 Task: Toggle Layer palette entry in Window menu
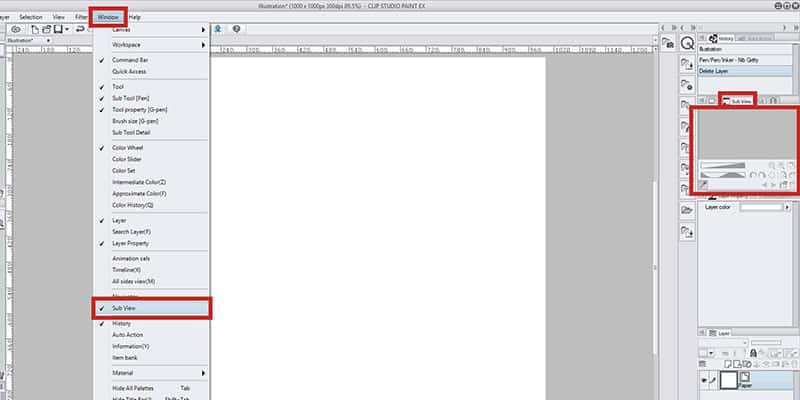[x=151, y=220]
